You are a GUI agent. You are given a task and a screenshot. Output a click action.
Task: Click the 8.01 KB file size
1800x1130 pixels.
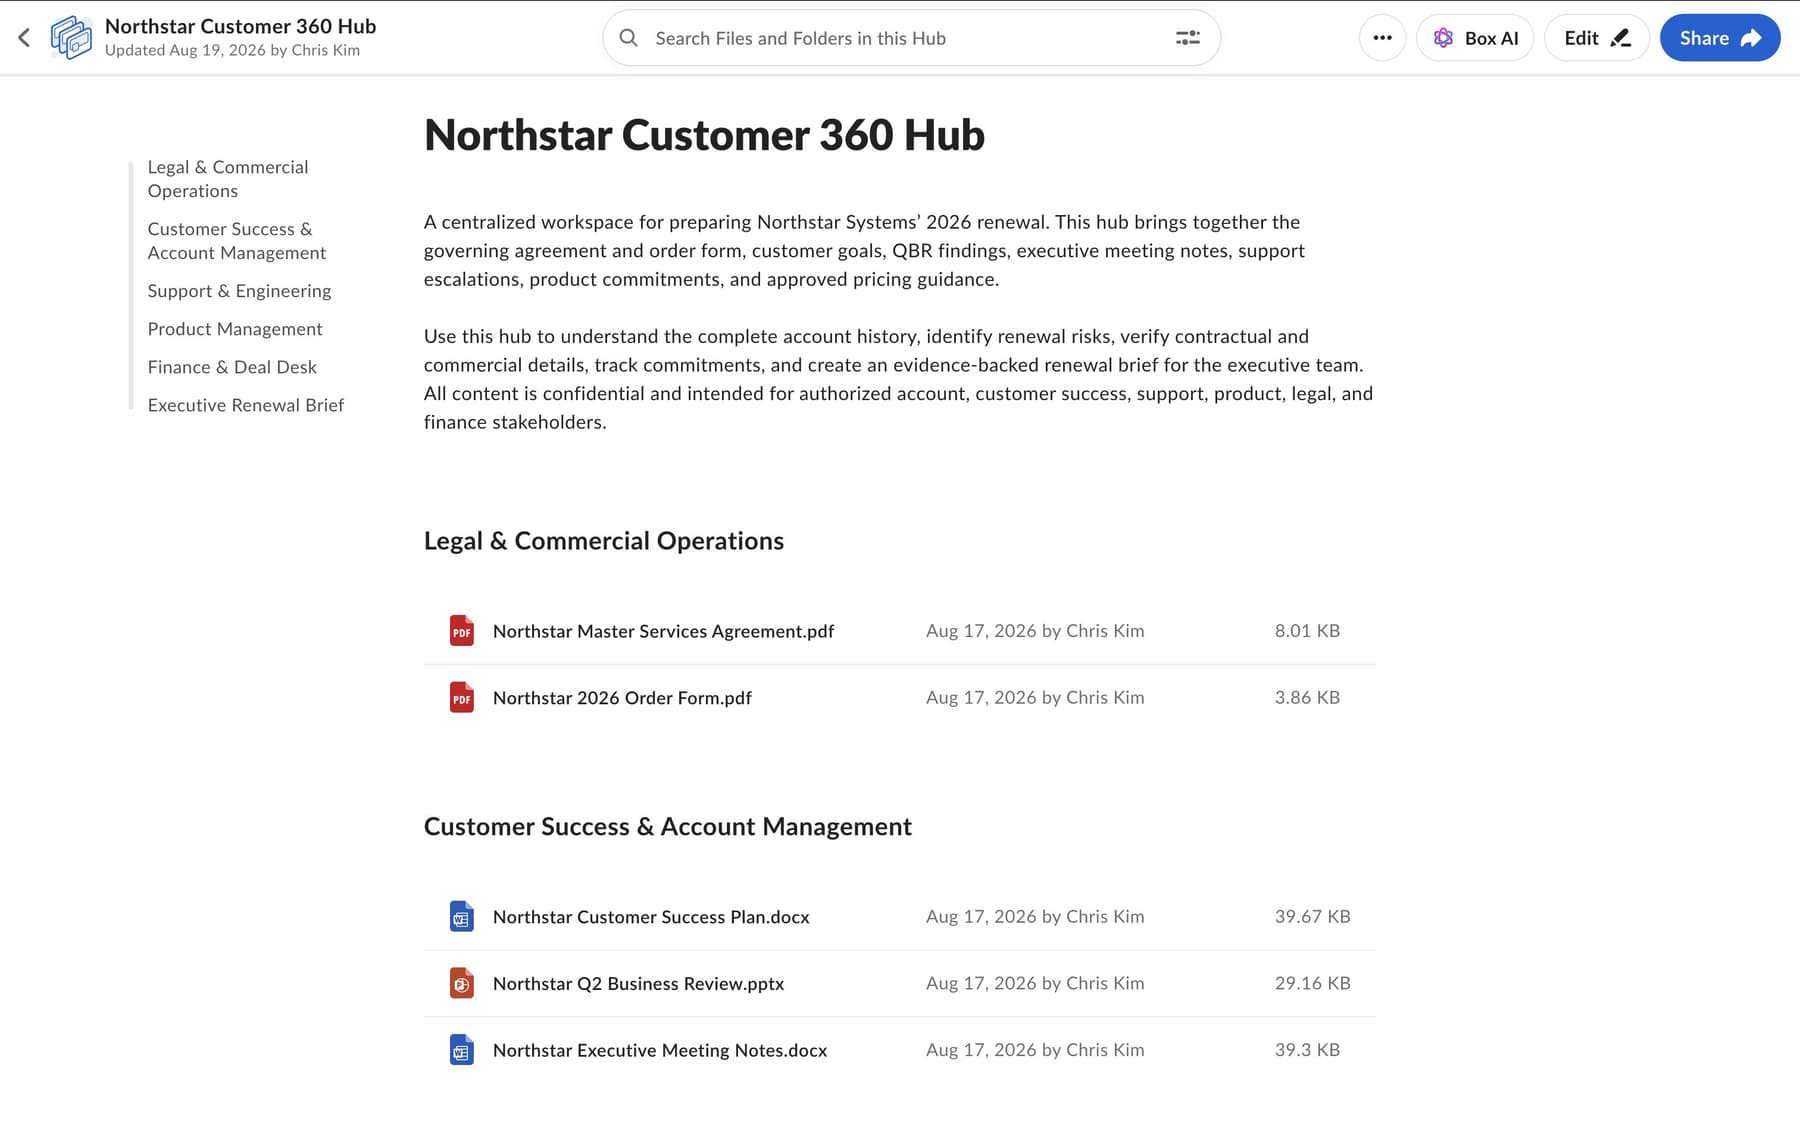(x=1307, y=631)
